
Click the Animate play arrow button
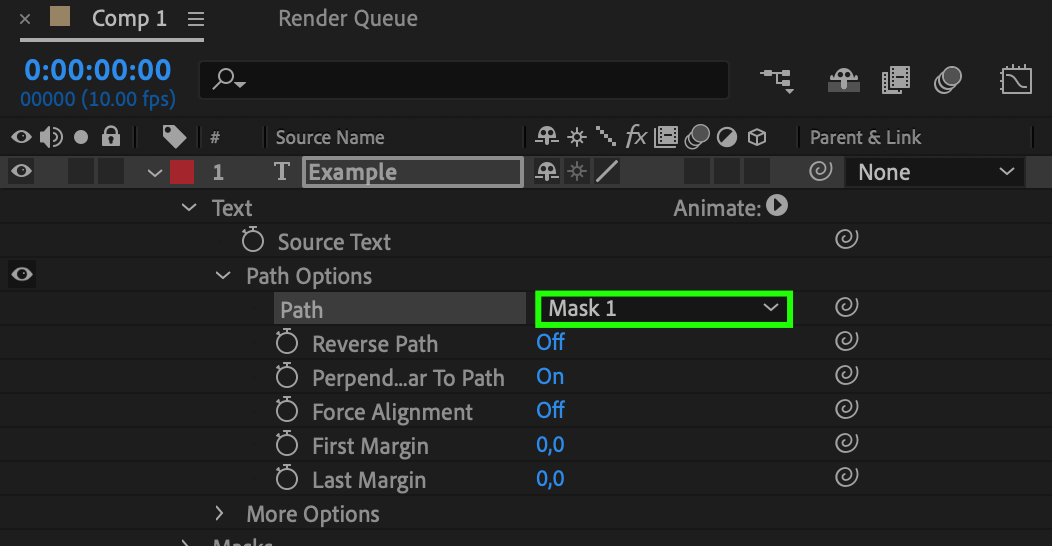tap(777, 206)
